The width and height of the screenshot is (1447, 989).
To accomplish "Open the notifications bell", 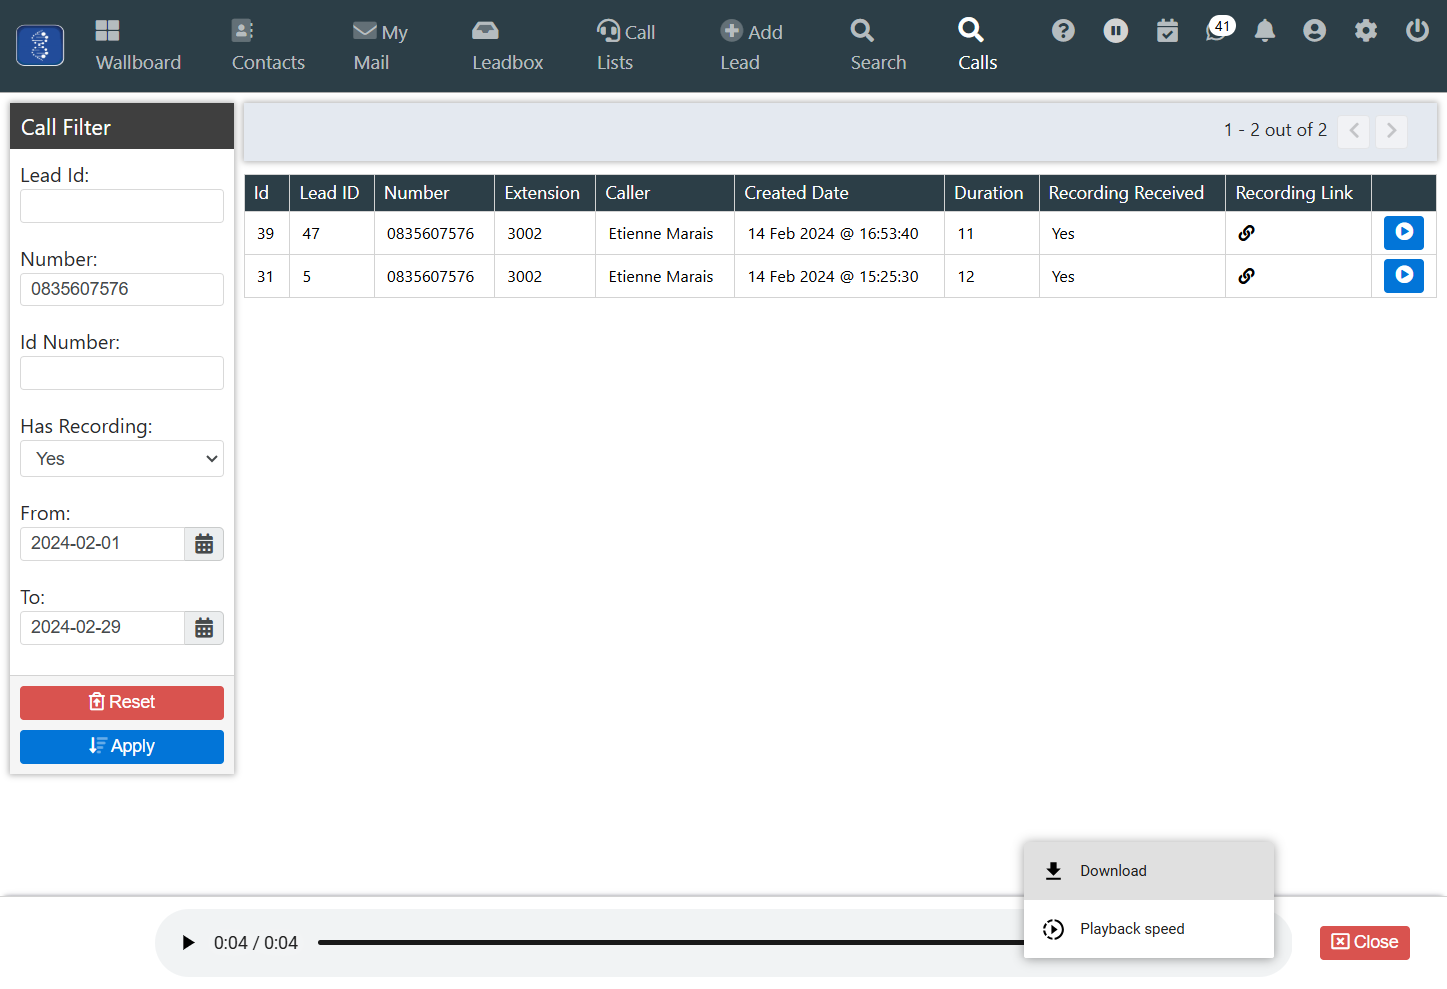I will pyautogui.click(x=1265, y=31).
